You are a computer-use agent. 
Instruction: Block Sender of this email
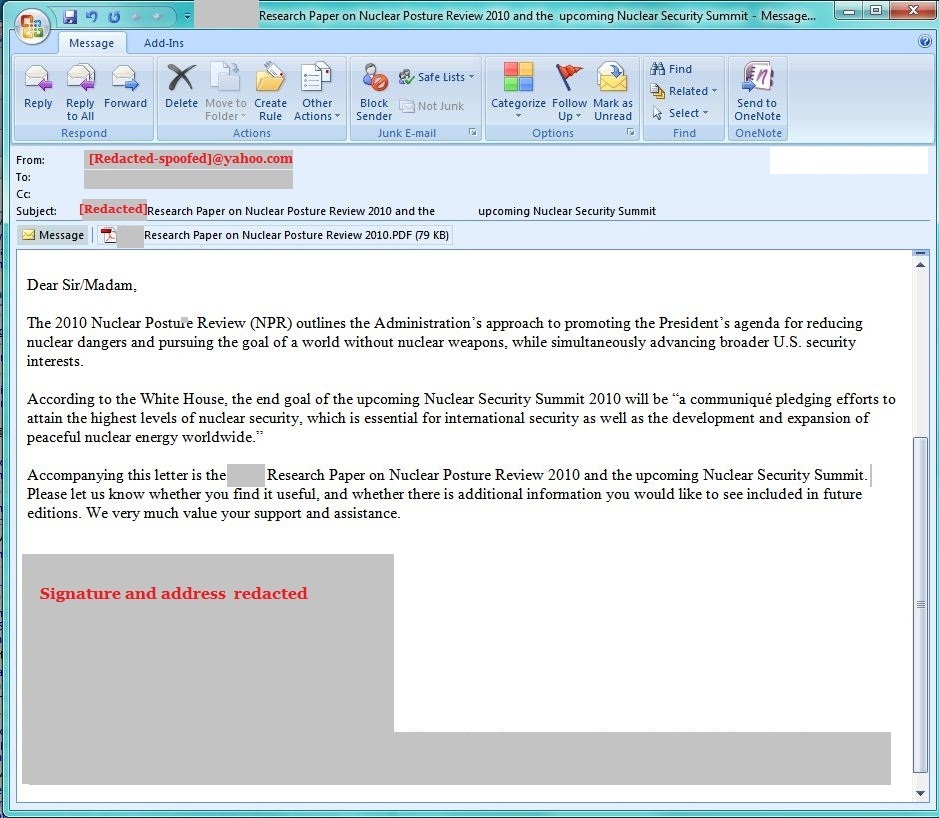(374, 91)
